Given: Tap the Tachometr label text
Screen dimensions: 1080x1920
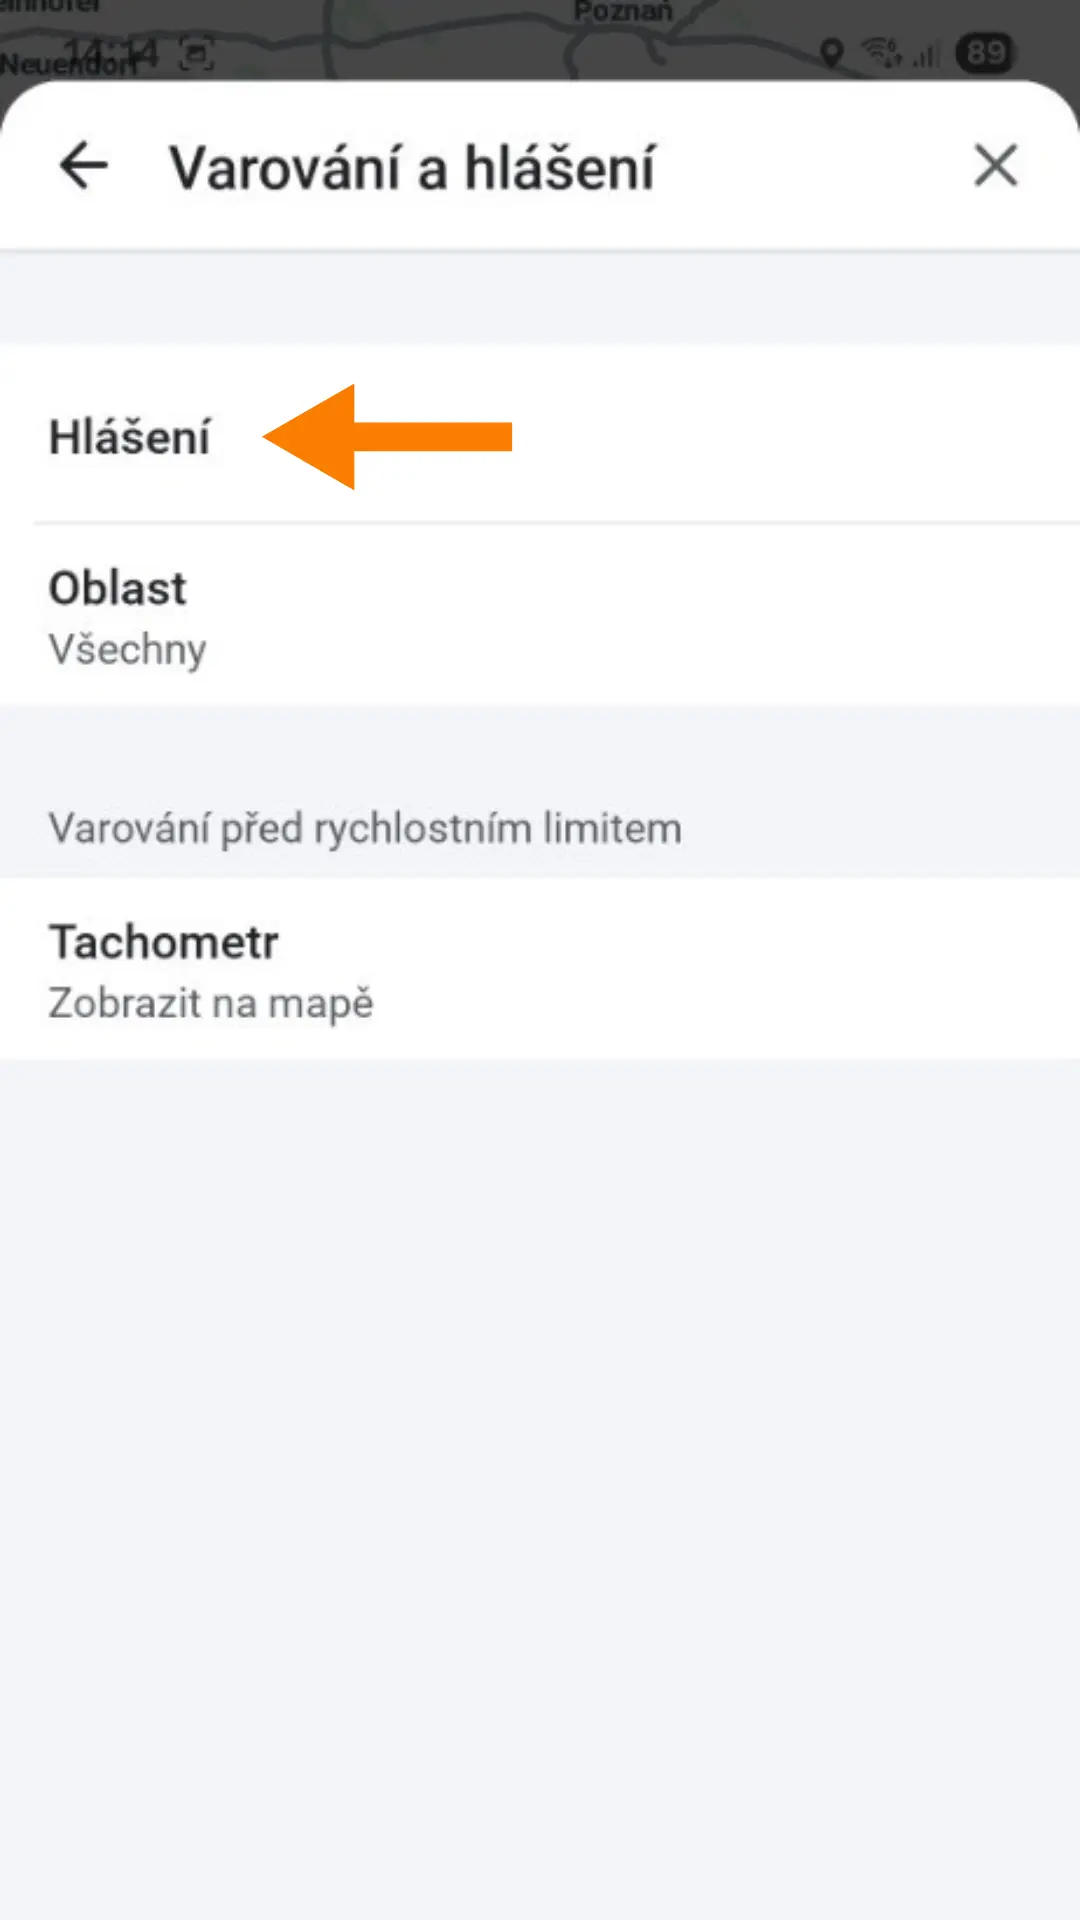Looking at the screenshot, I should (164, 942).
